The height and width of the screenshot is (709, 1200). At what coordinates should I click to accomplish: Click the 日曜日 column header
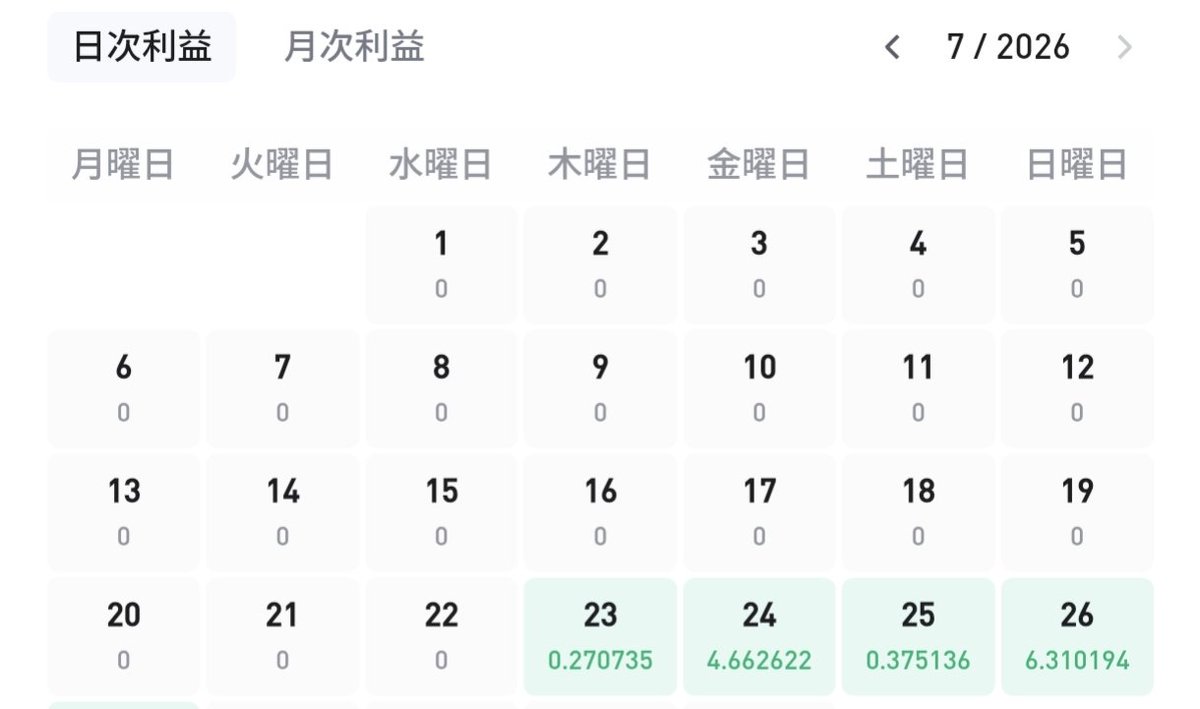(x=1077, y=164)
